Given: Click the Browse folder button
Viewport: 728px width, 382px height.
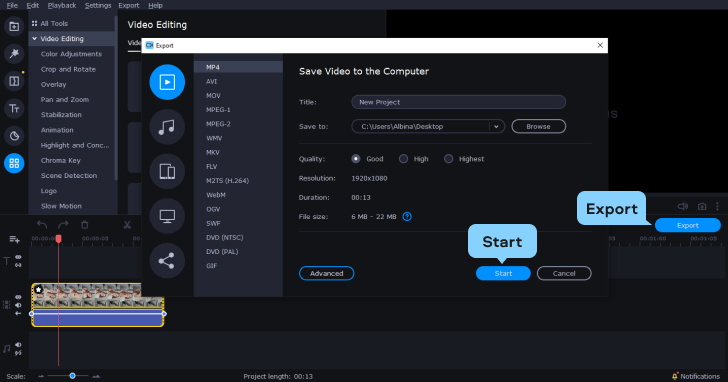Looking at the screenshot, I should (539, 126).
